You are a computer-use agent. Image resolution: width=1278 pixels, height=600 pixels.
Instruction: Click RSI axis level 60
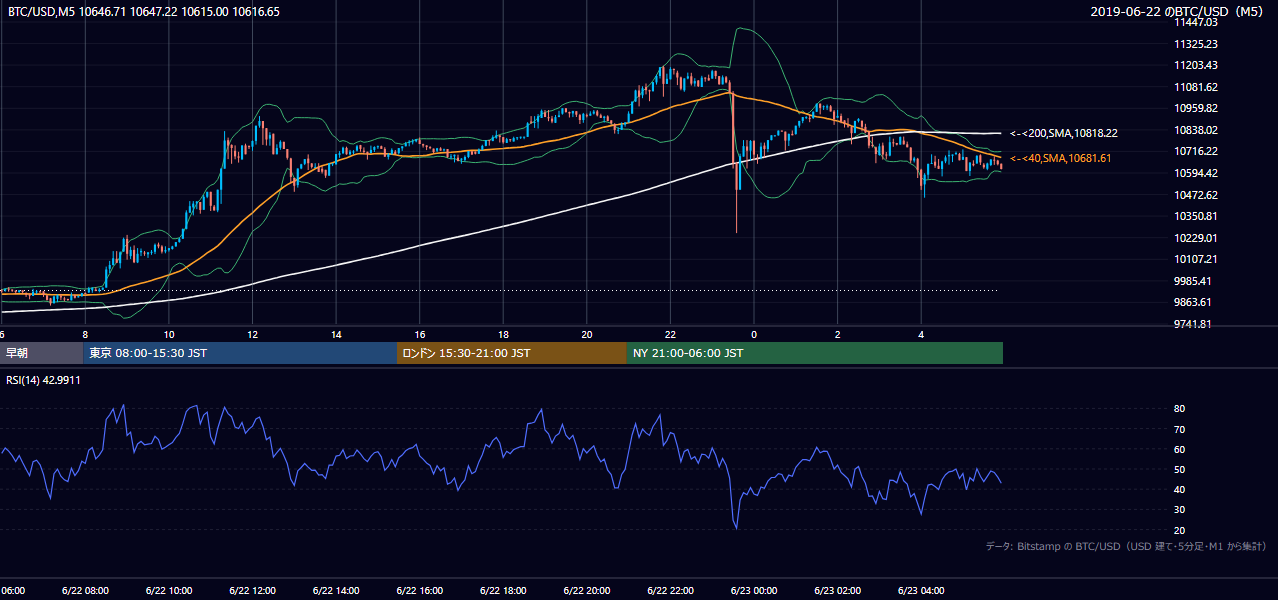(x=1180, y=449)
